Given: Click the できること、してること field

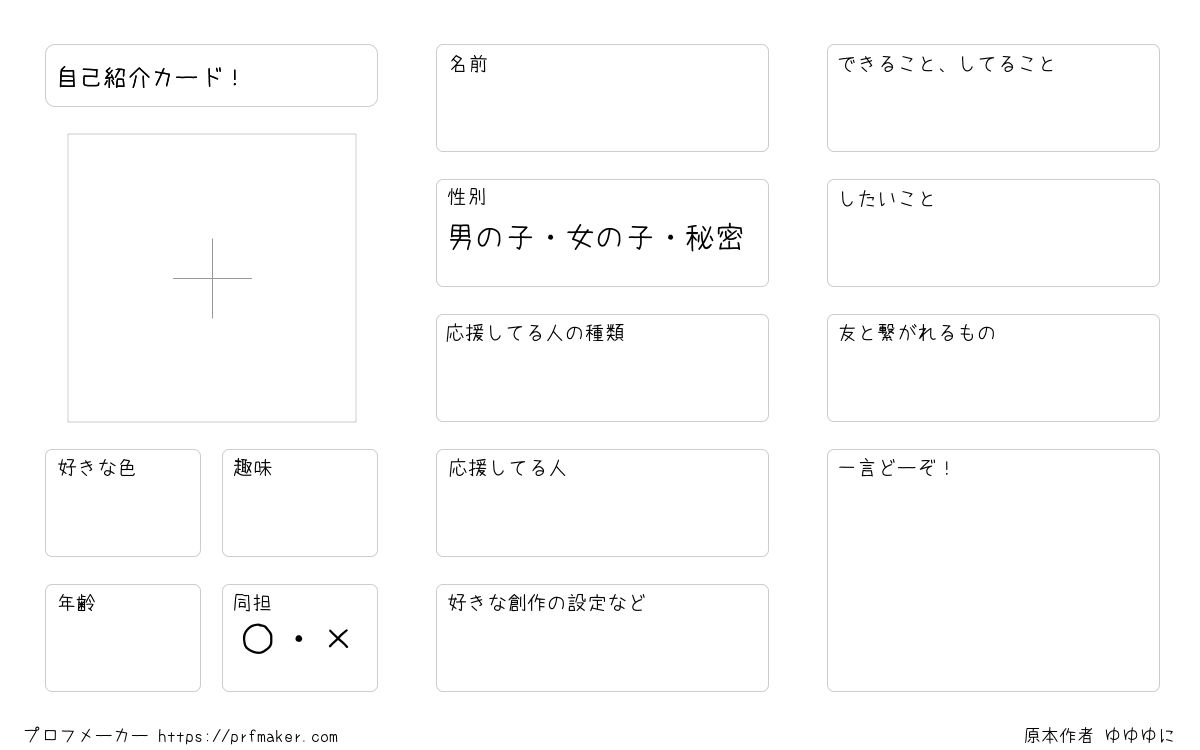Looking at the screenshot, I should coord(993,98).
